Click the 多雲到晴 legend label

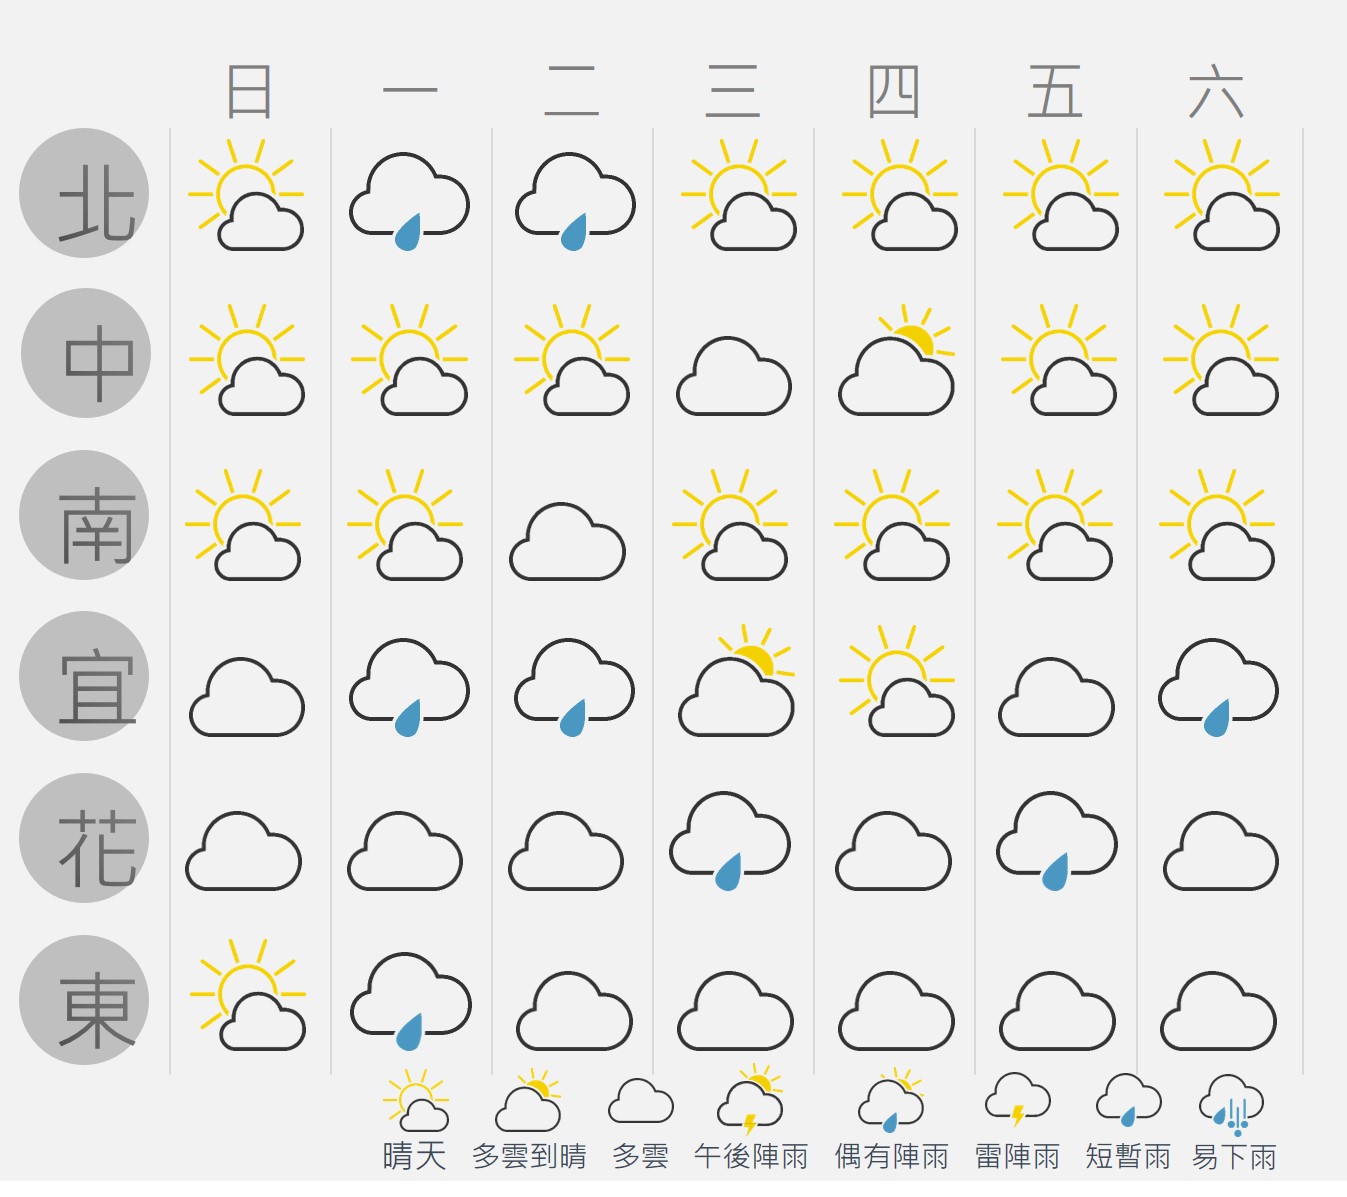pos(529,1157)
